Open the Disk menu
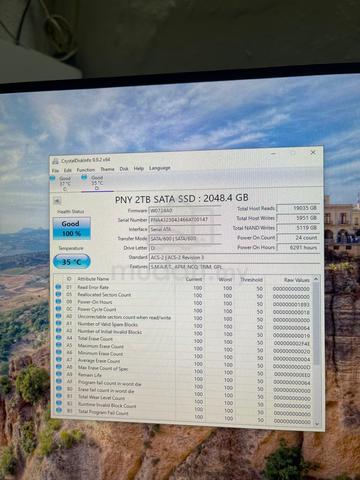Image resolution: width=360 pixels, height=480 pixels. 124,169
